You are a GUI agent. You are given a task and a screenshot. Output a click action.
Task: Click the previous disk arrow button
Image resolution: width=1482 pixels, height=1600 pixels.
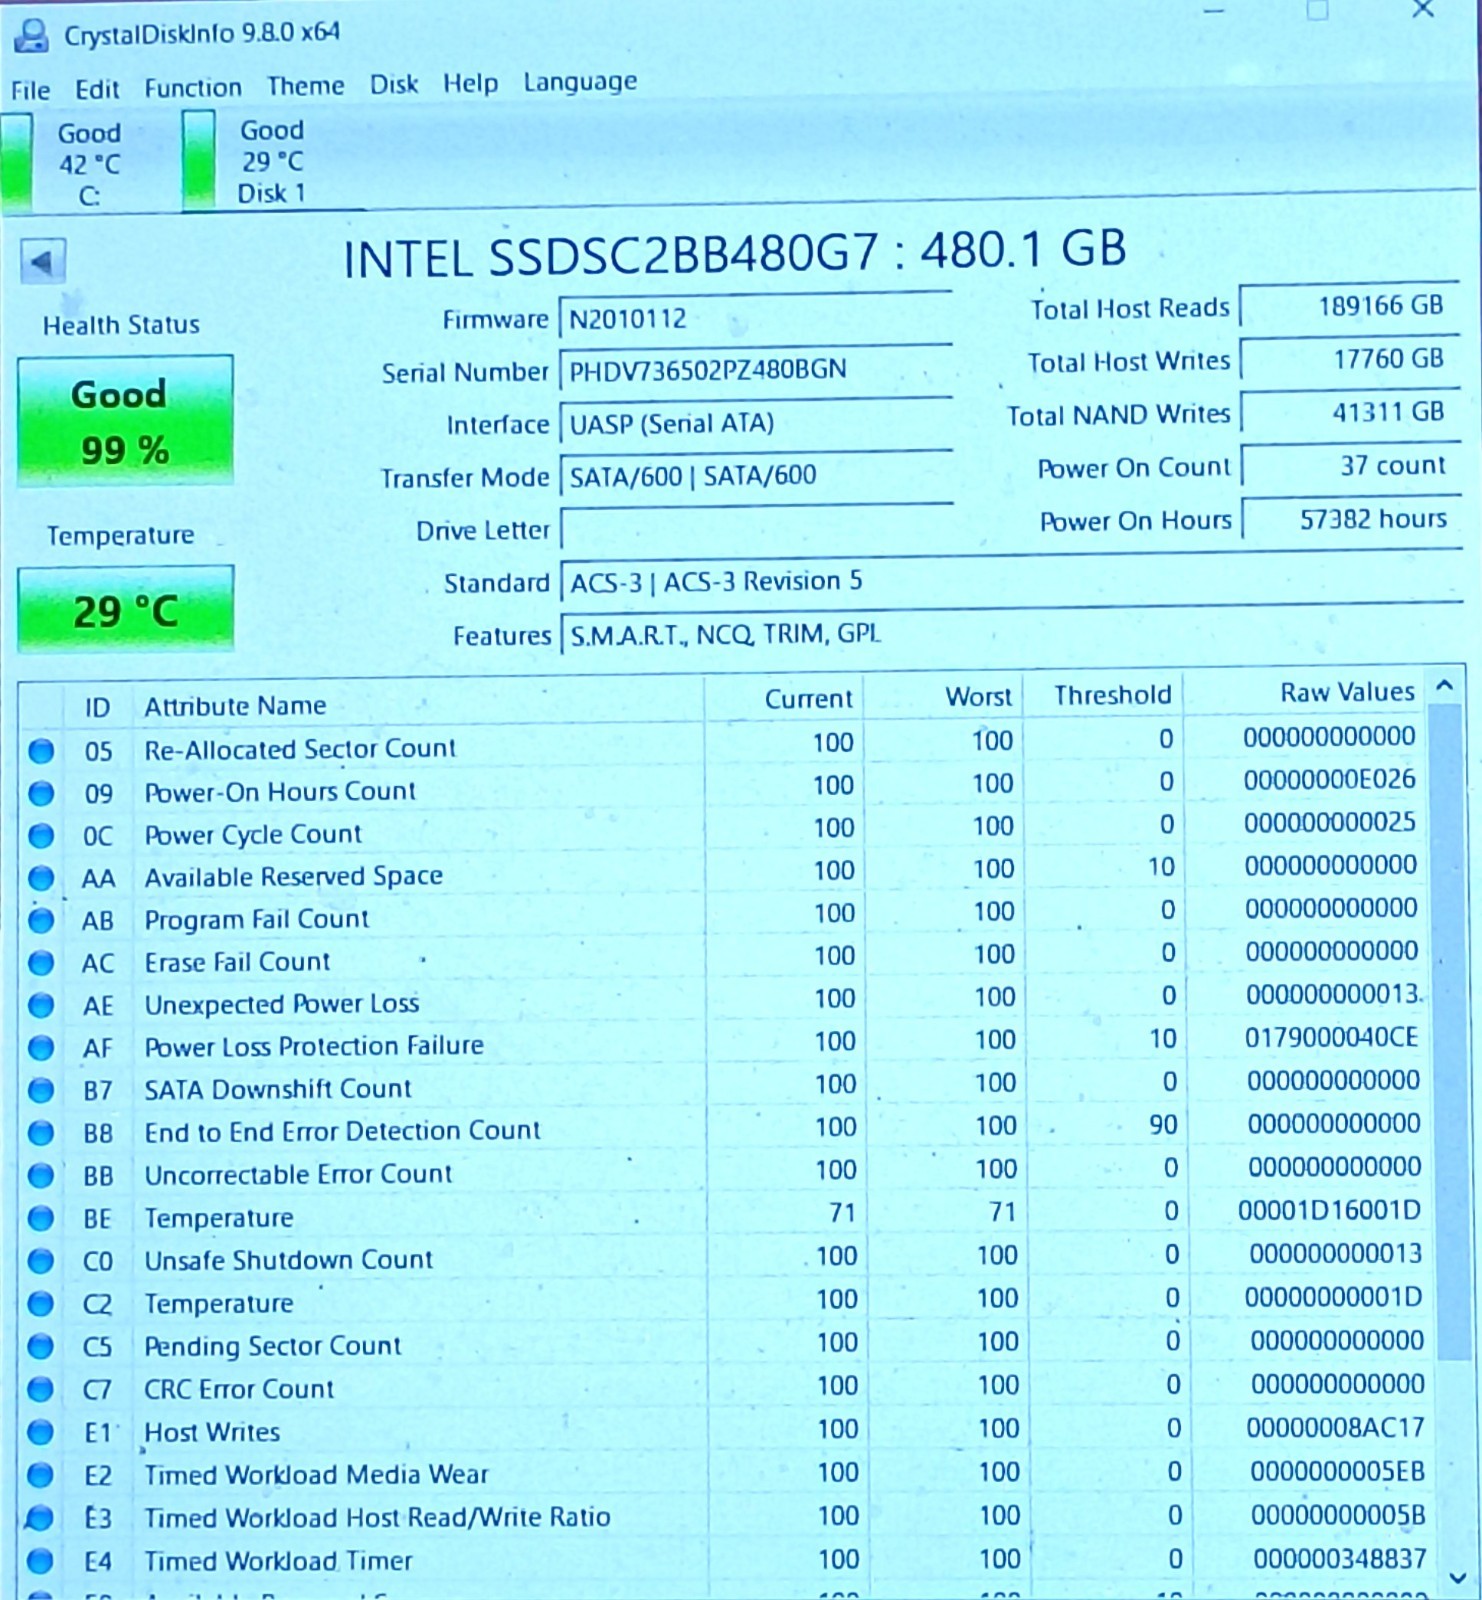(x=43, y=262)
